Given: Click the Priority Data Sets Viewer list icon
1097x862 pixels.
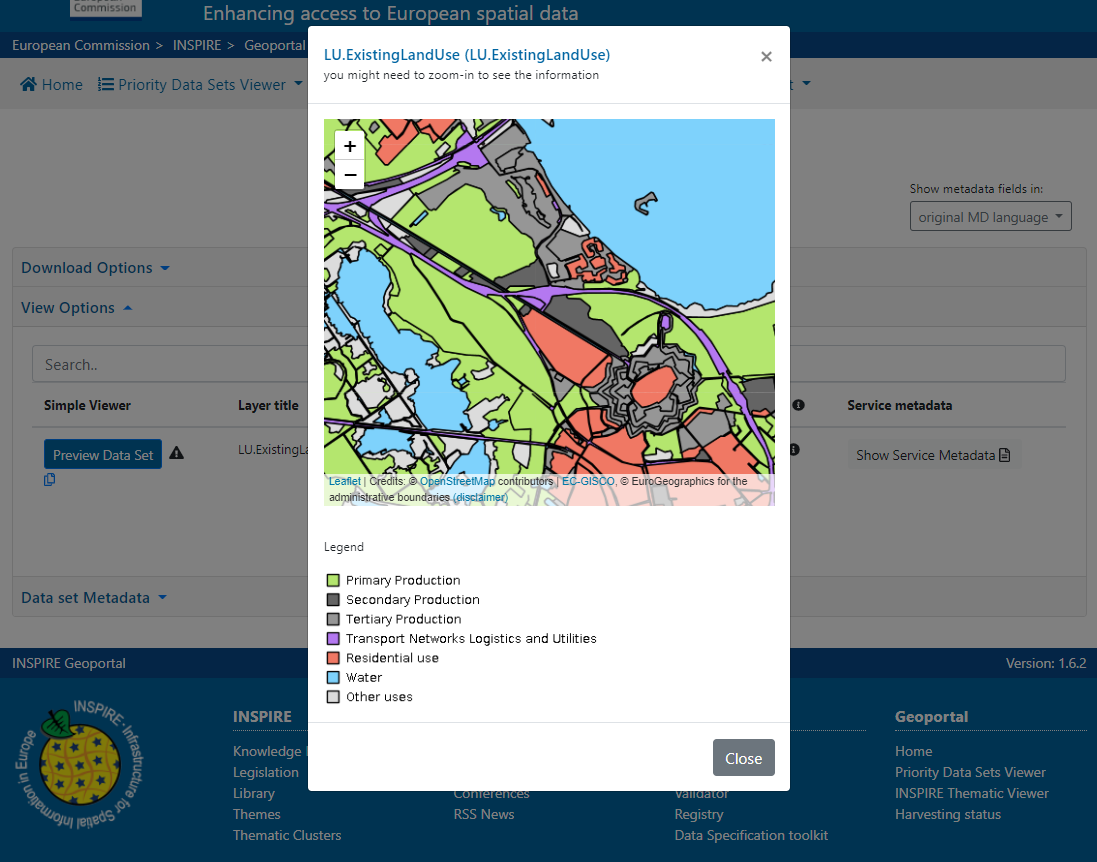Looking at the screenshot, I should tap(106, 85).
